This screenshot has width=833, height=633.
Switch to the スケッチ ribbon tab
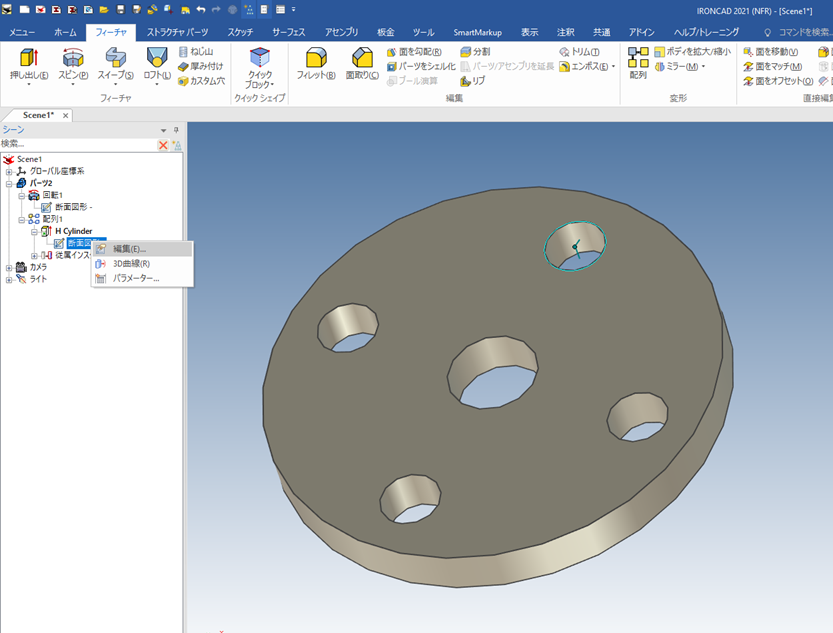240,32
